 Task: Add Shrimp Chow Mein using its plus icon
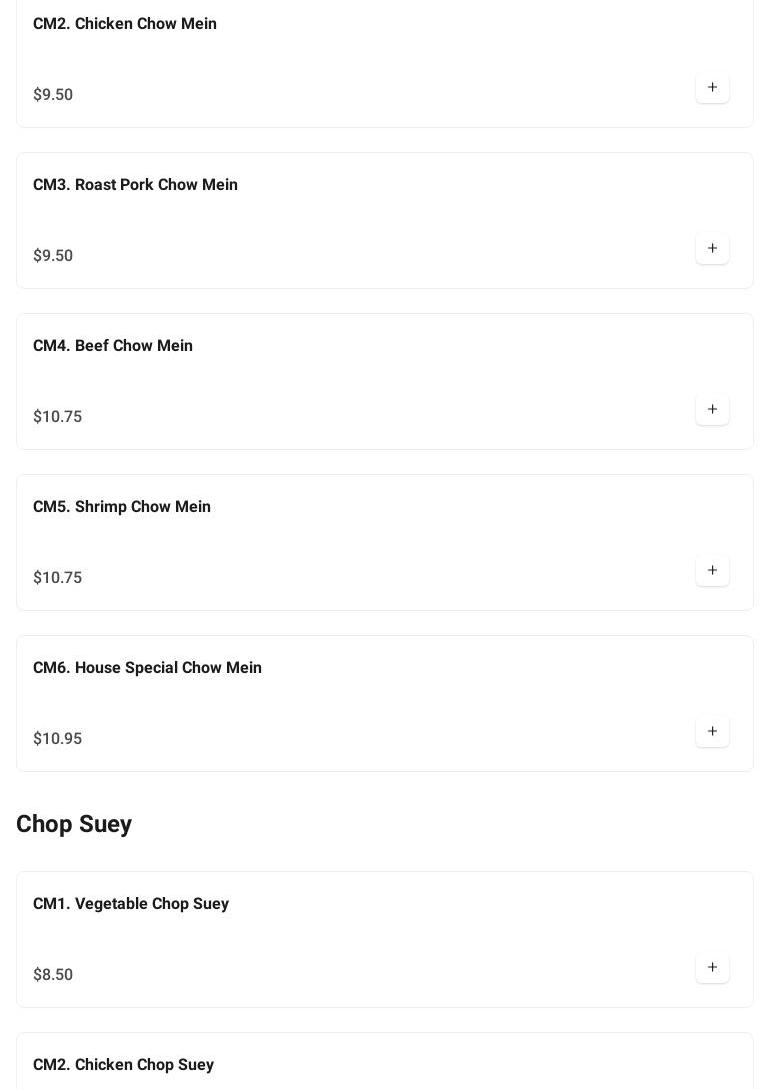click(712, 571)
